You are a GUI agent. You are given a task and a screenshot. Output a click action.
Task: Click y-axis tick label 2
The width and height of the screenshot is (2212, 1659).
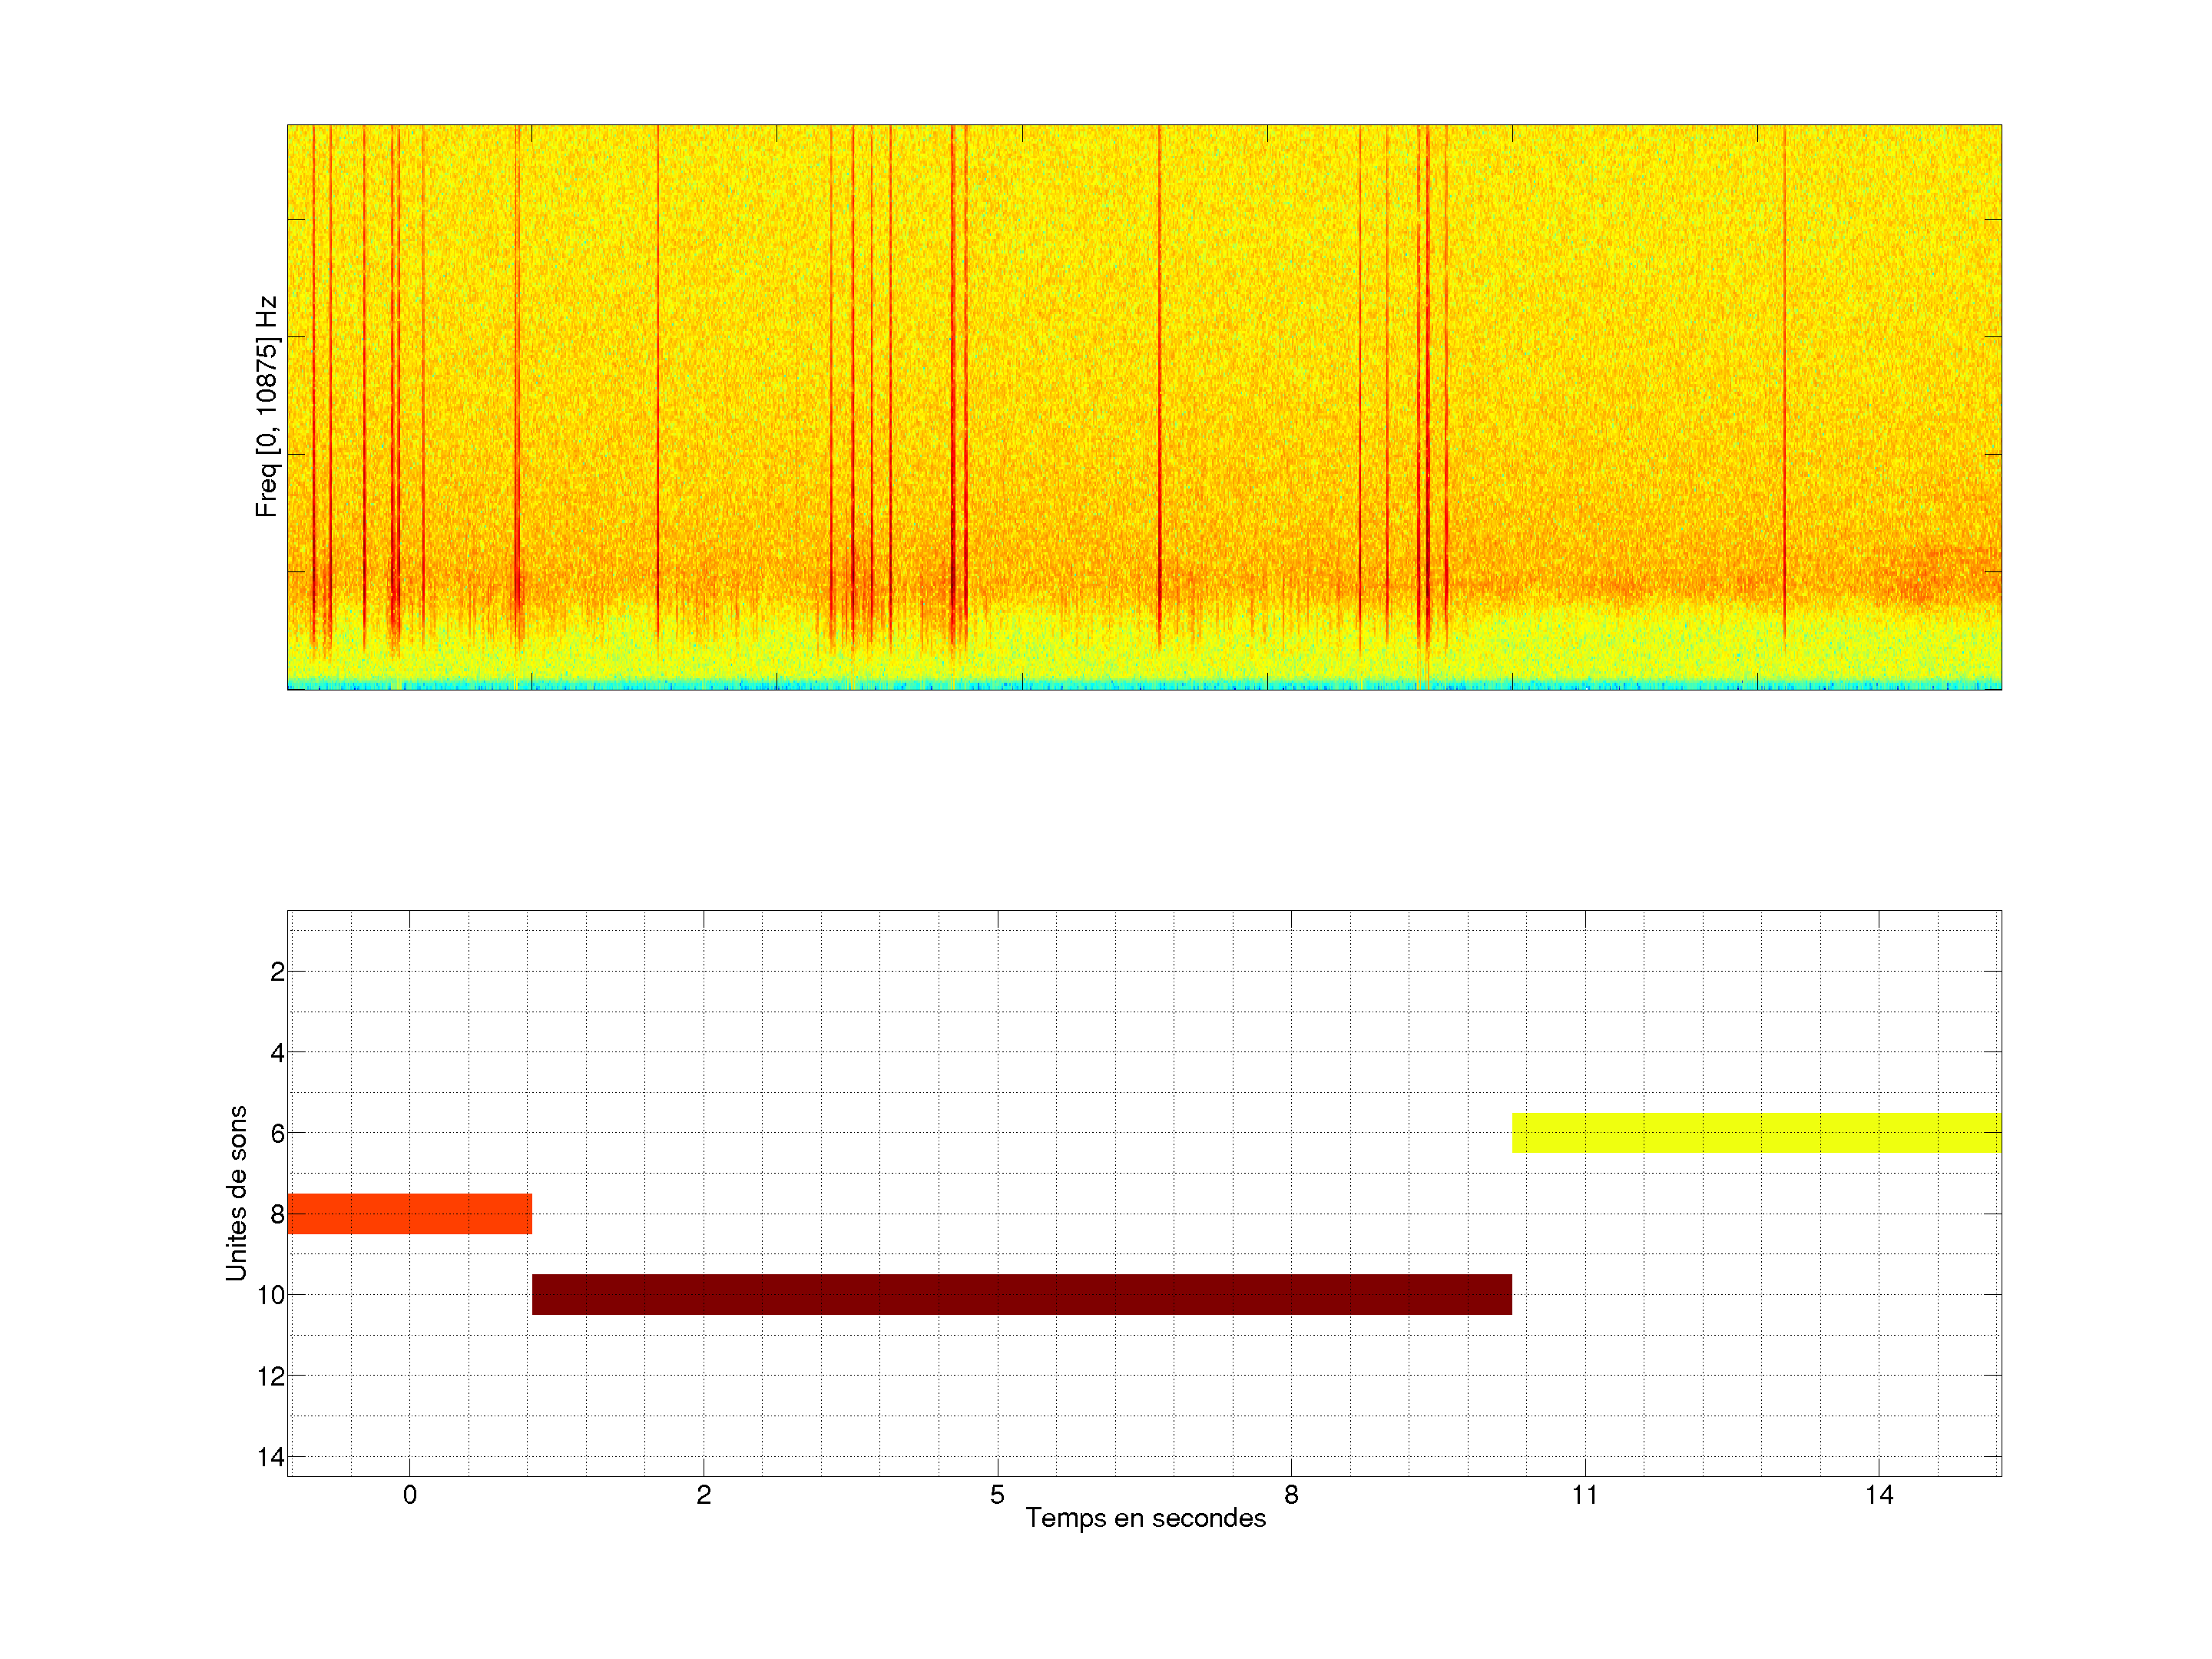277,972
